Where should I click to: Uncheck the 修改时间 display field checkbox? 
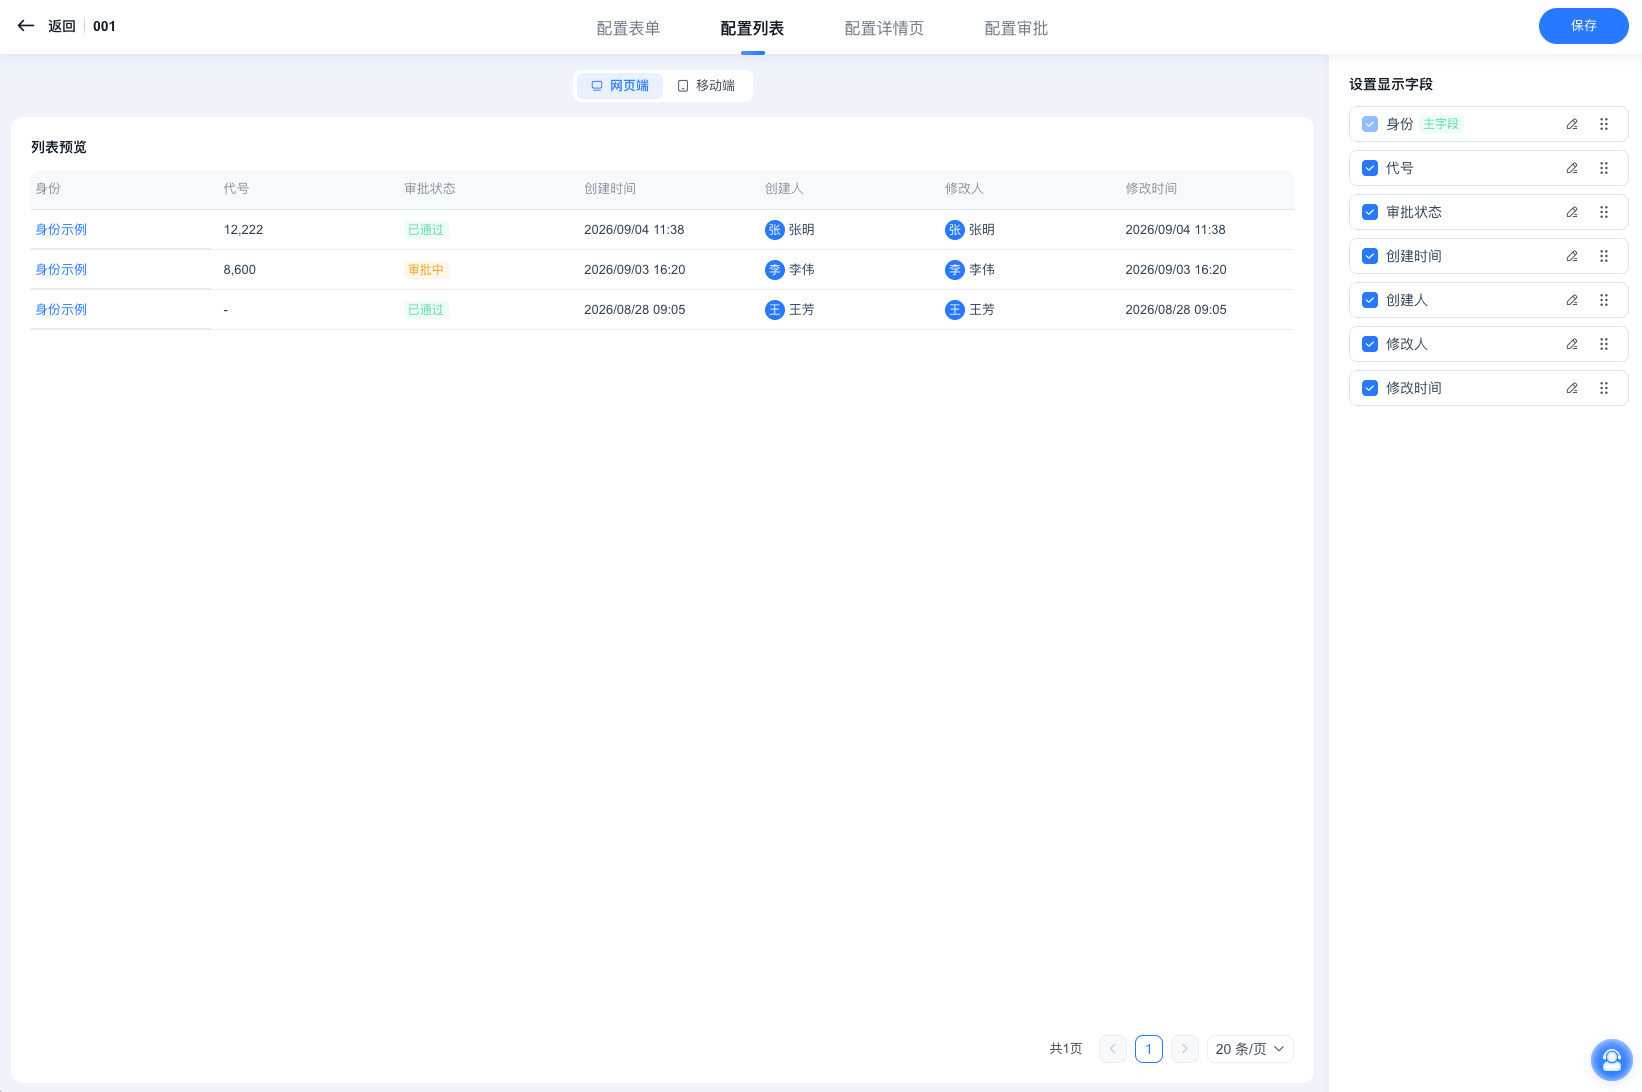tap(1370, 388)
